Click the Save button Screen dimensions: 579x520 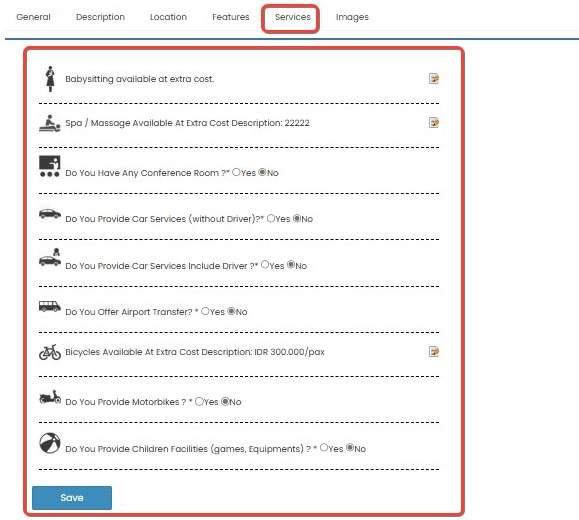point(72,498)
